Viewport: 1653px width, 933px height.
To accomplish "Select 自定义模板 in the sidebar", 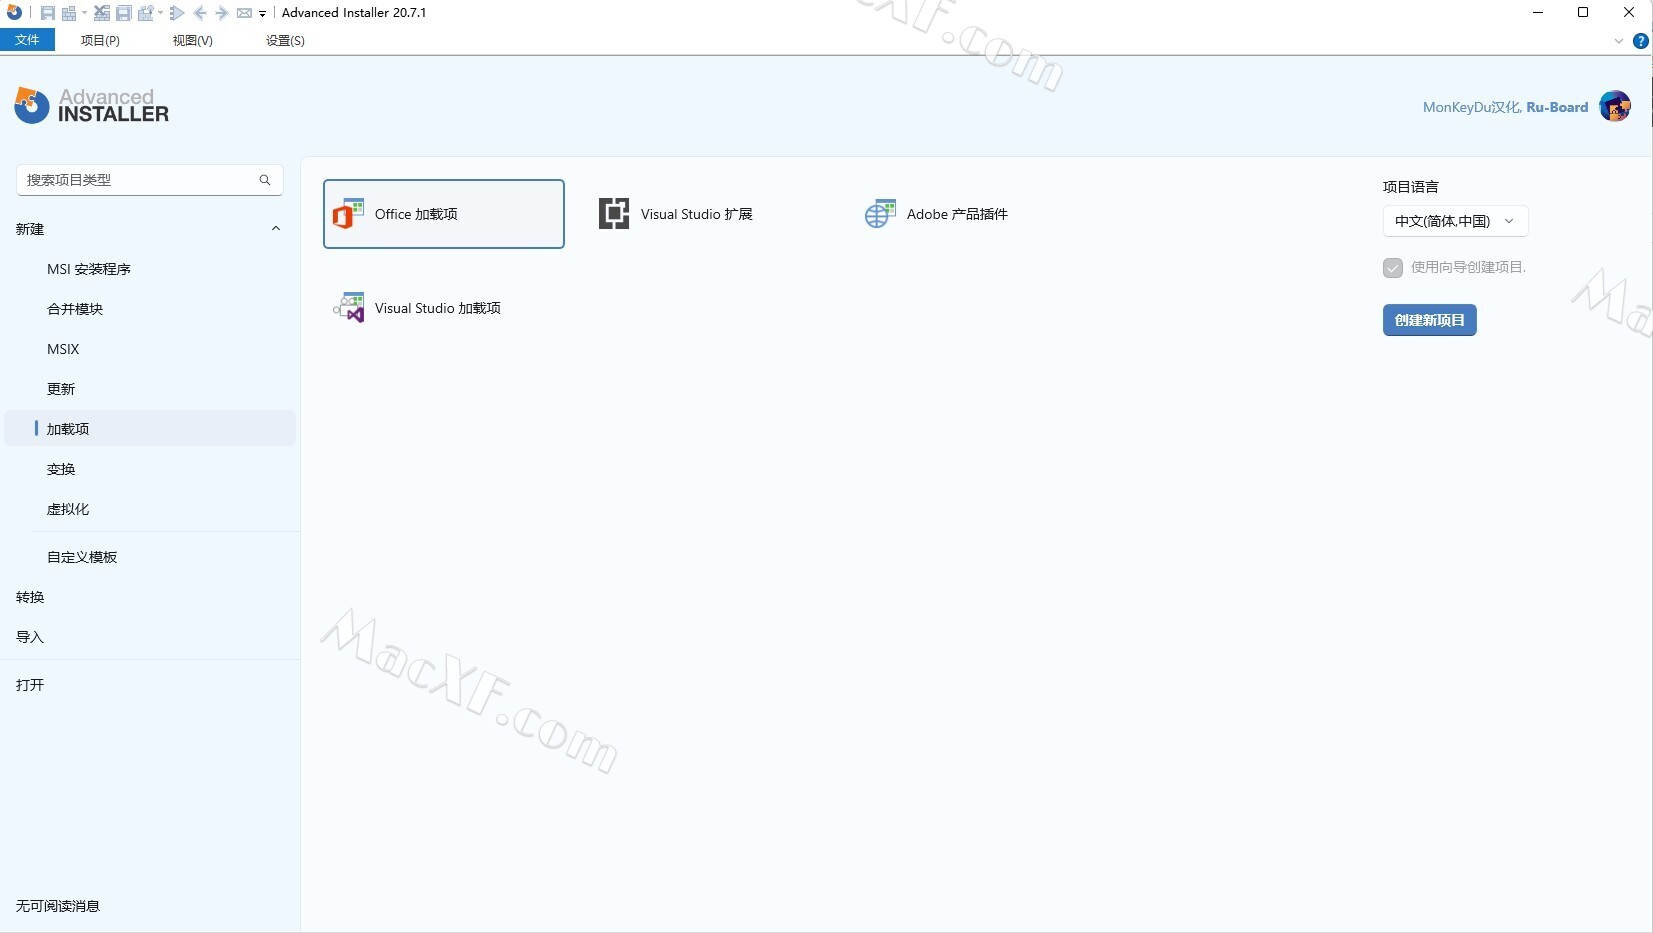I will coord(82,557).
